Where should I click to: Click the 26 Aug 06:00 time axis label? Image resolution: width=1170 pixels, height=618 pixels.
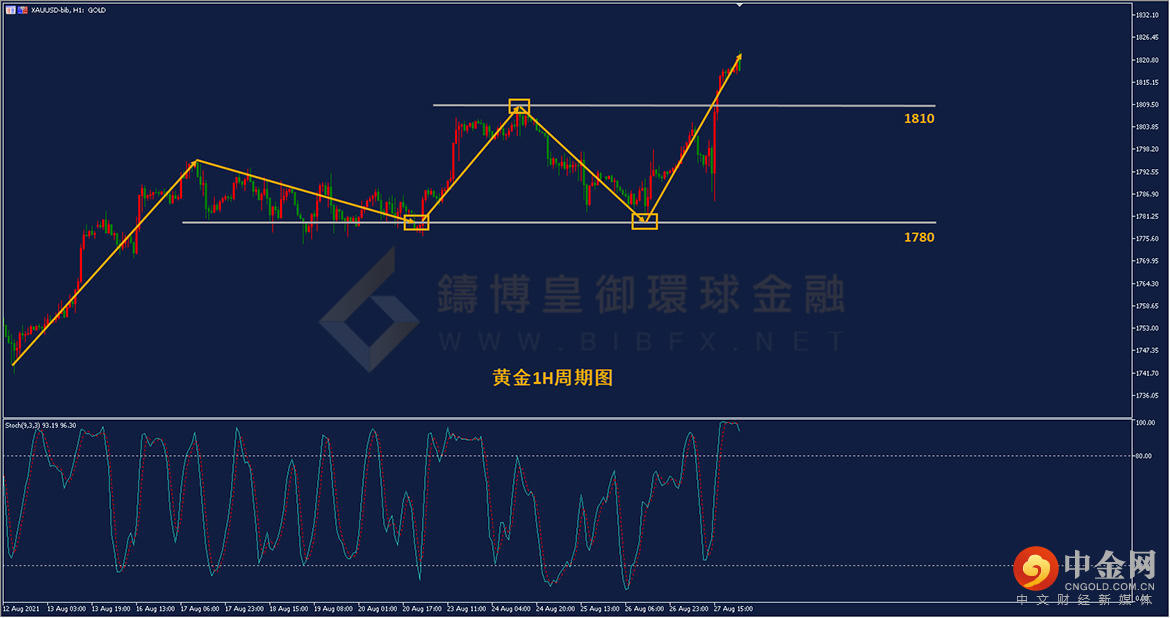point(644,609)
